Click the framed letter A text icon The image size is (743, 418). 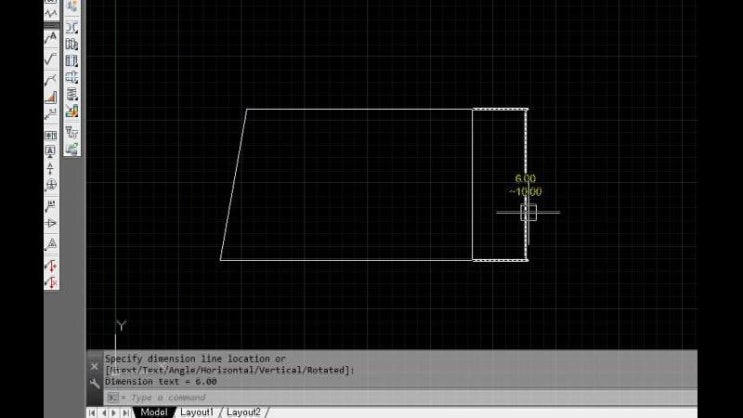pyautogui.click(x=51, y=152)
